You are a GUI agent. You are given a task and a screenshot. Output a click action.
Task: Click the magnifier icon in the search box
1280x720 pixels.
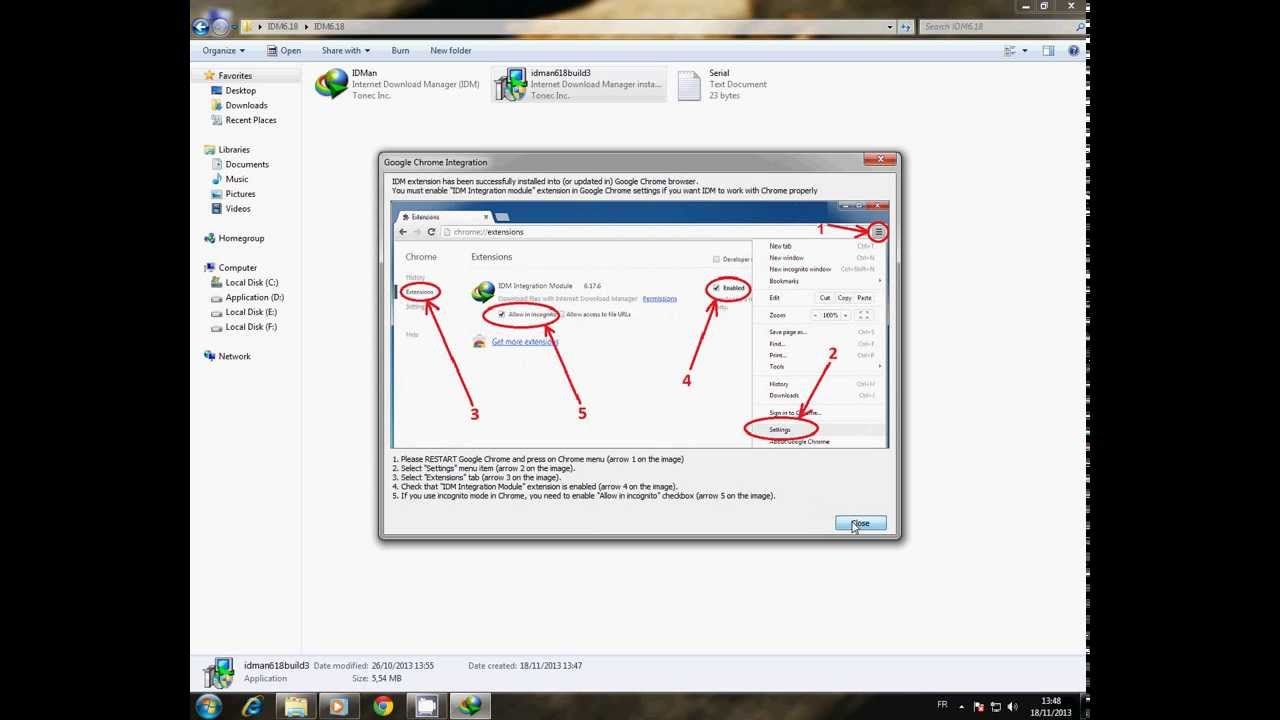(x=1078, y=27)
